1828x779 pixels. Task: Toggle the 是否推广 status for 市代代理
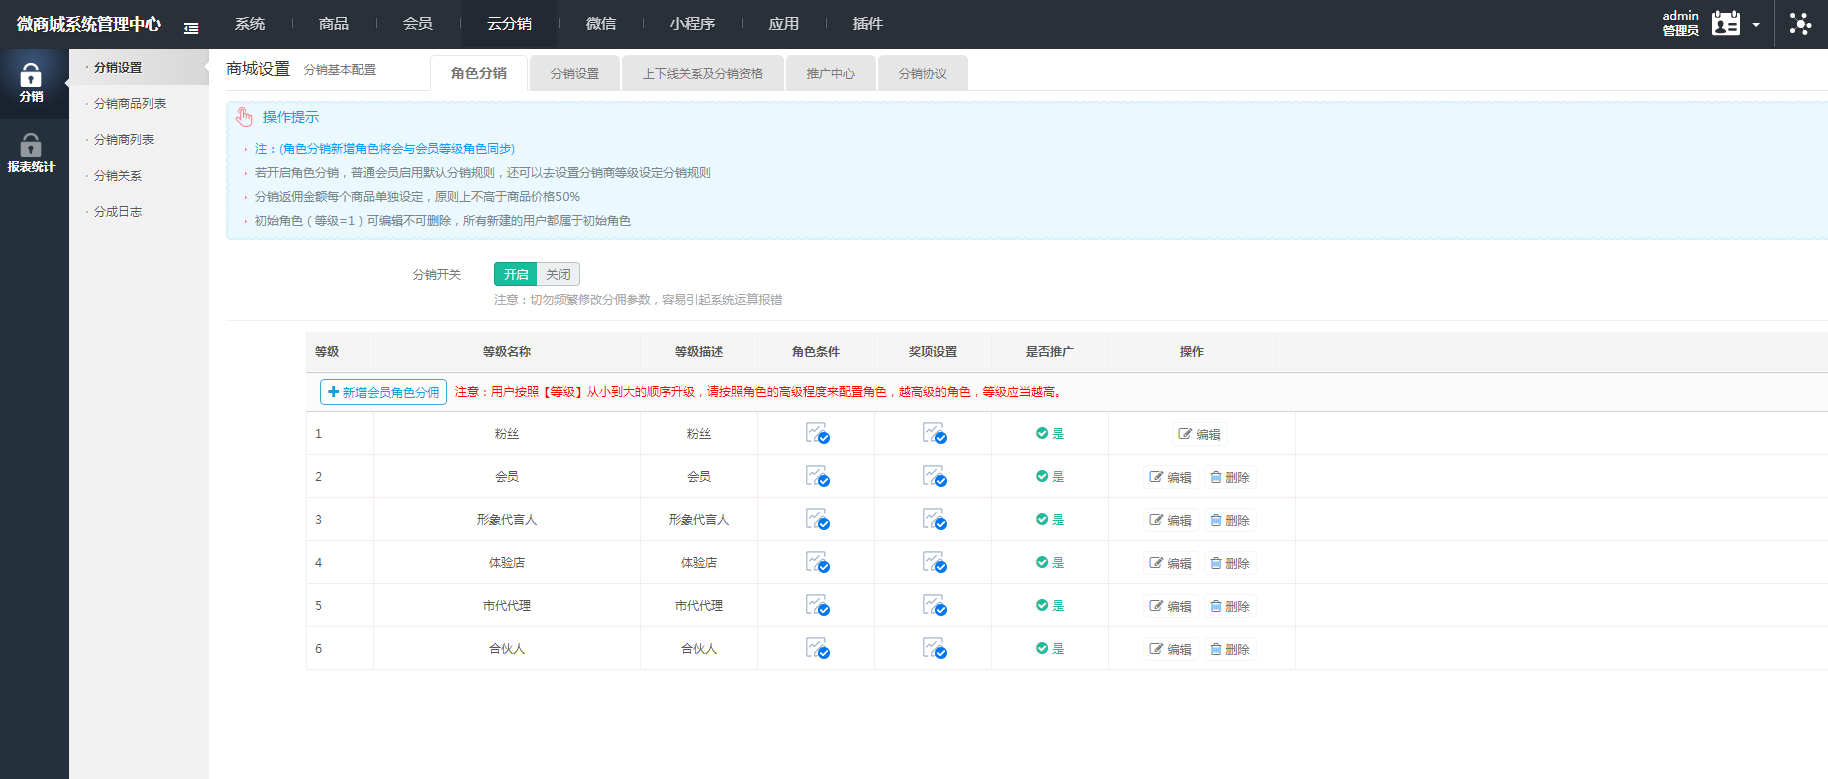click(x=1050, y=605)
